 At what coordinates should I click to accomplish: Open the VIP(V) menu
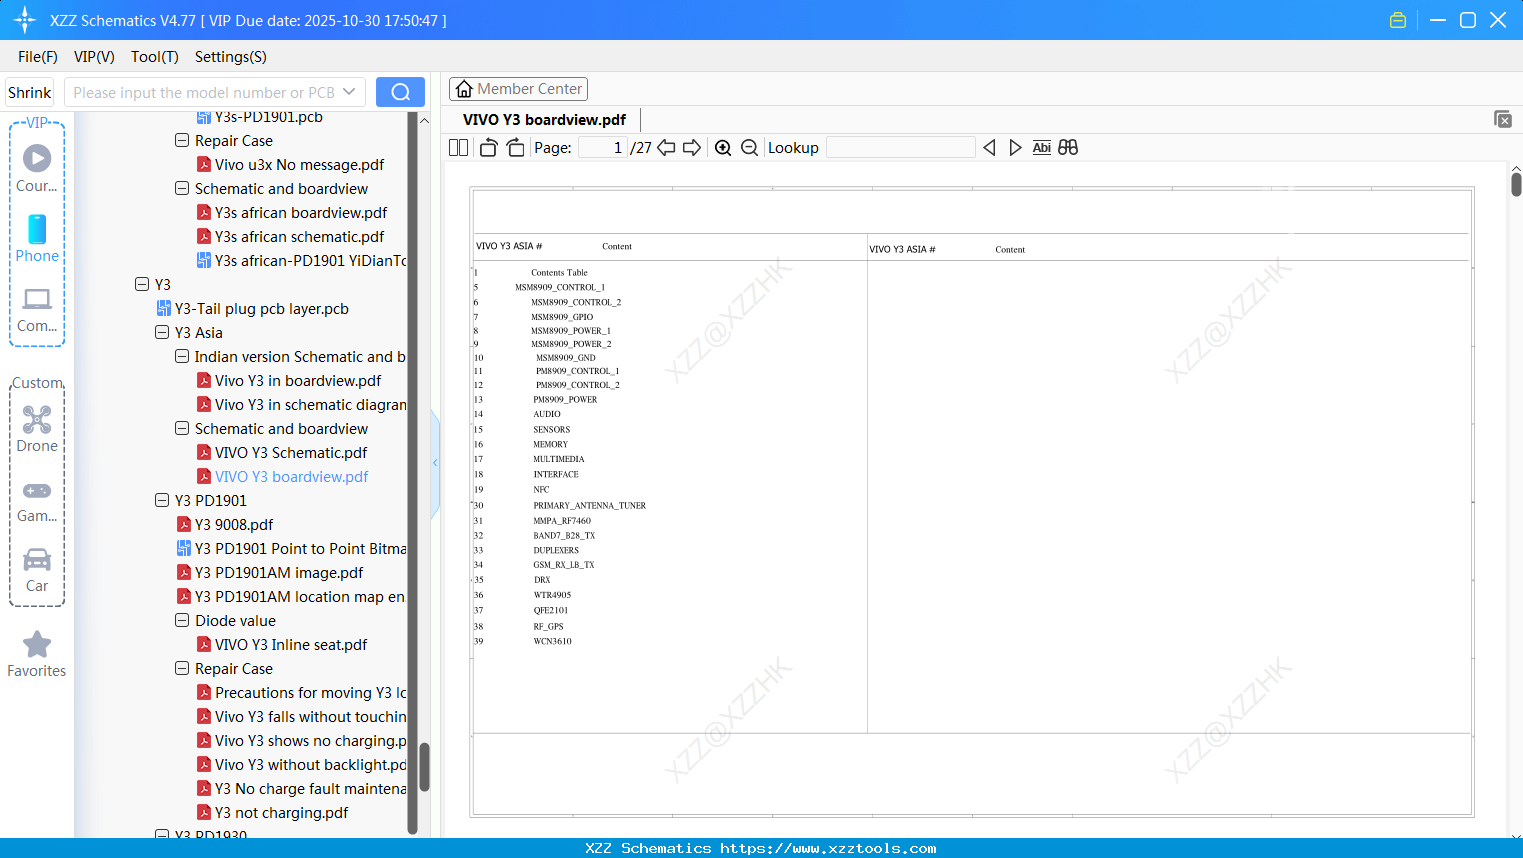point(94,57)
